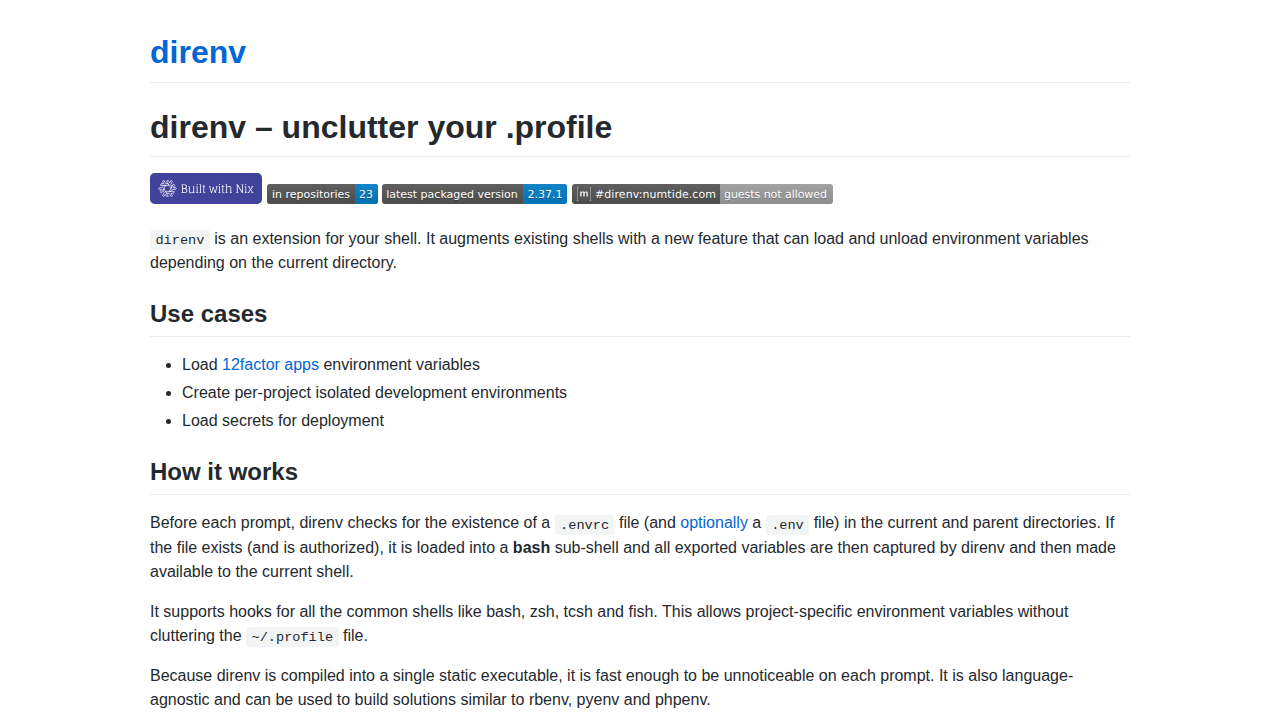Click the '.envrc' inline code snippet
Image resolution: width=1280 pixels, height=720 pixels.
click(585, 524)
